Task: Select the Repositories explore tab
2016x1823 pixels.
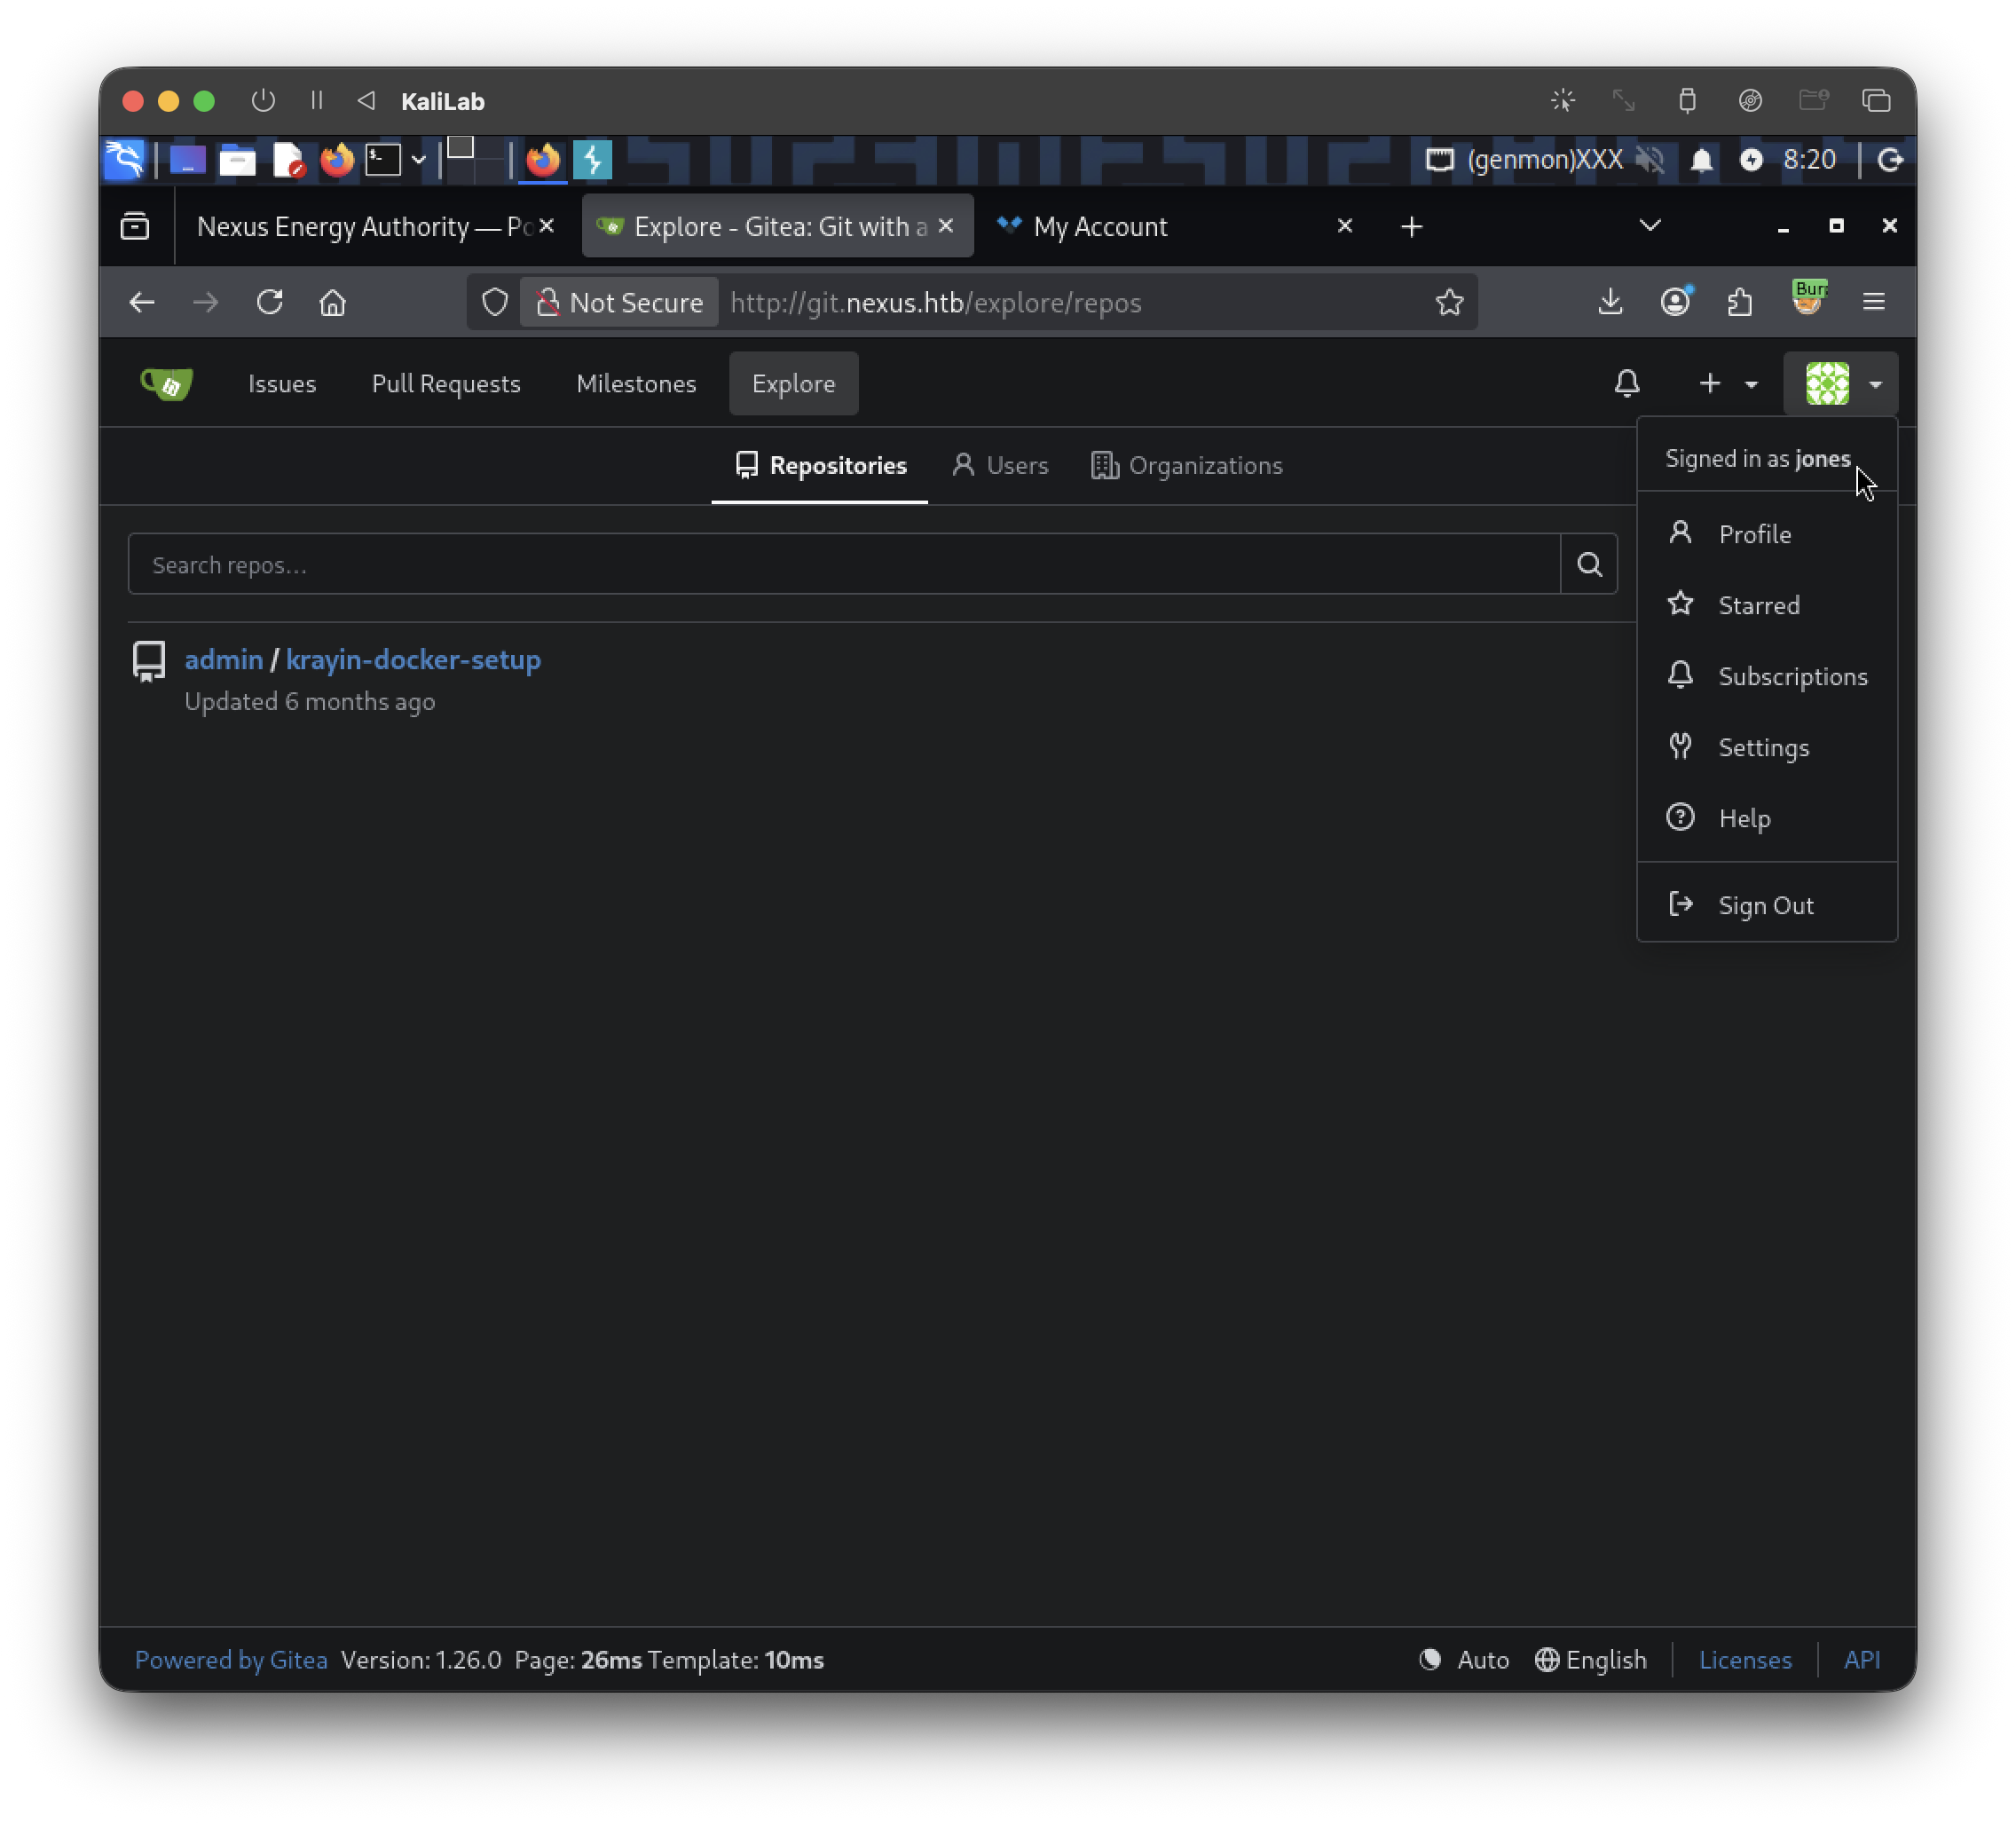Action: point(820,466)
